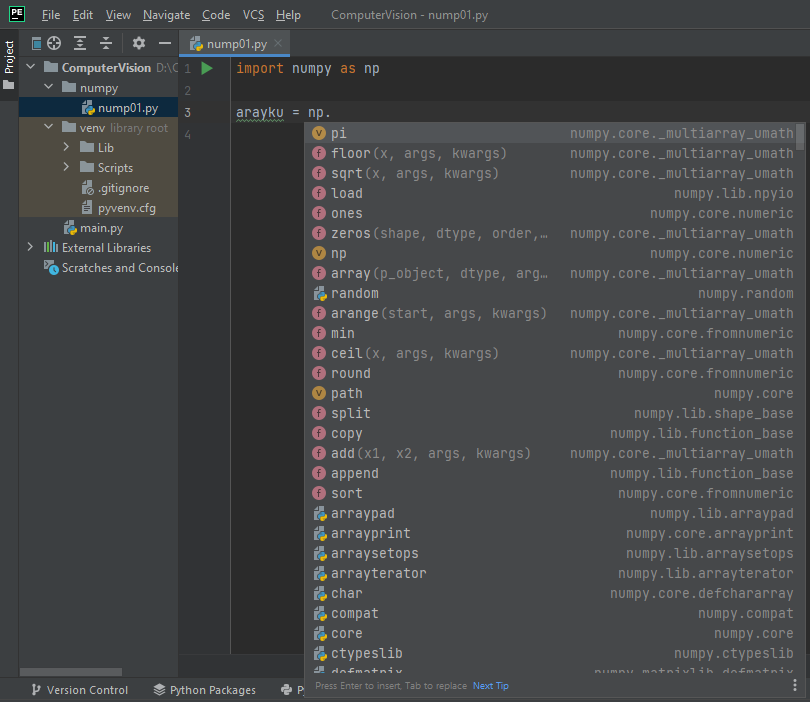Open the Edit menu
The image size is (810, 702).
(83, 15)
